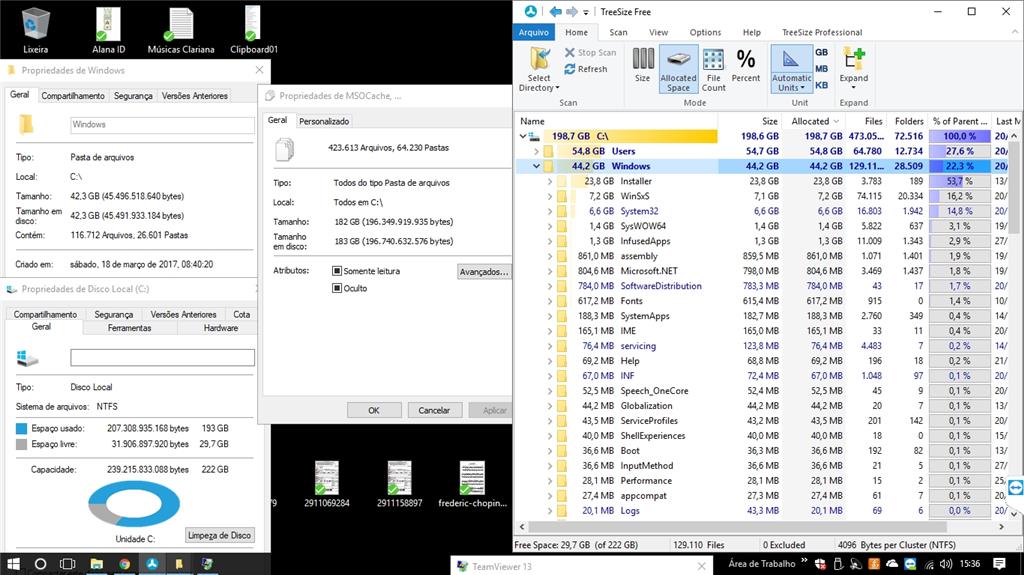Set unit to MB

tap(822, 69)
